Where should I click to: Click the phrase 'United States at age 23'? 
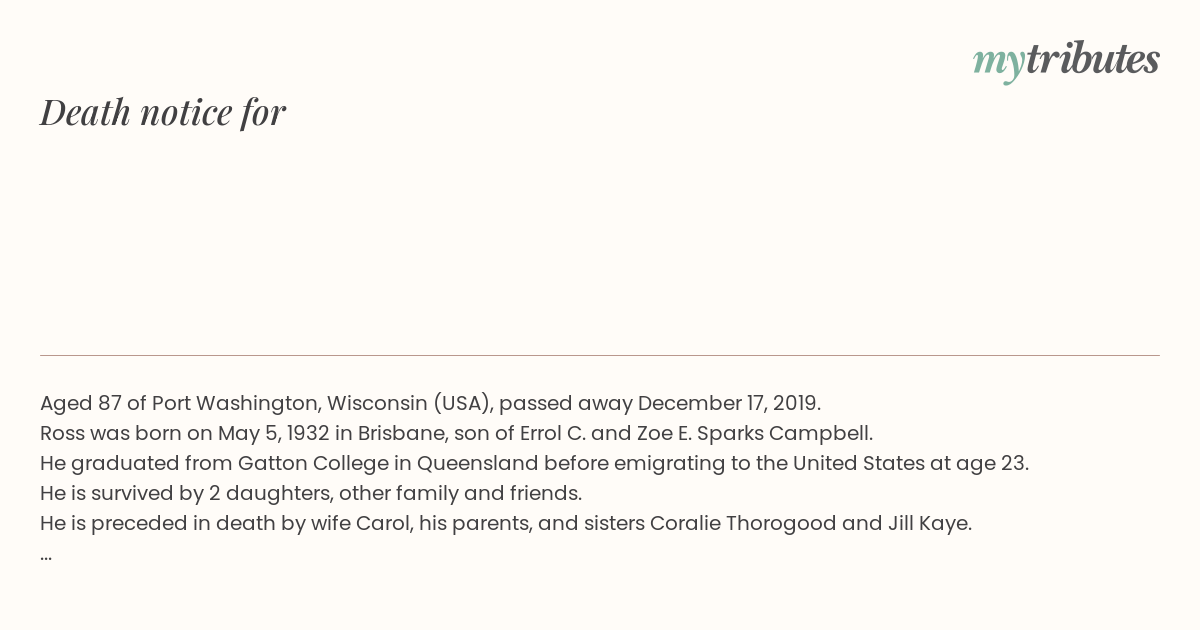(909, 464)
